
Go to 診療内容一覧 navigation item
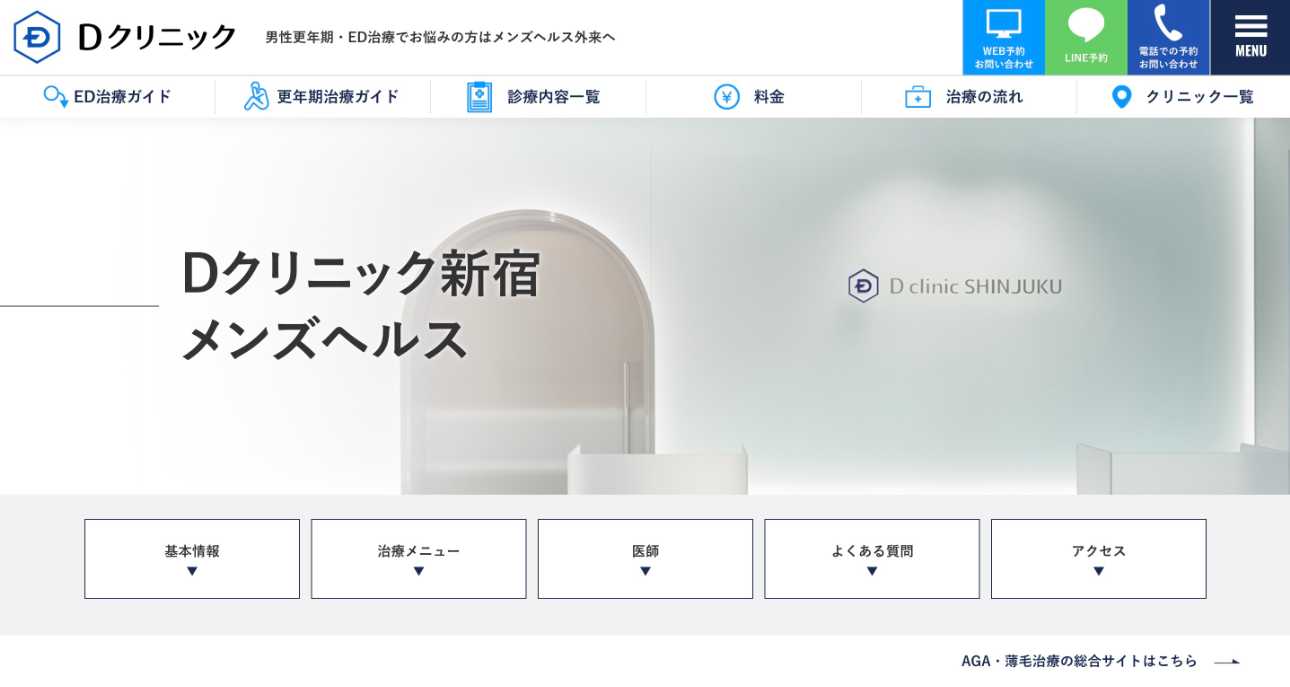click(x=538, y=97)
